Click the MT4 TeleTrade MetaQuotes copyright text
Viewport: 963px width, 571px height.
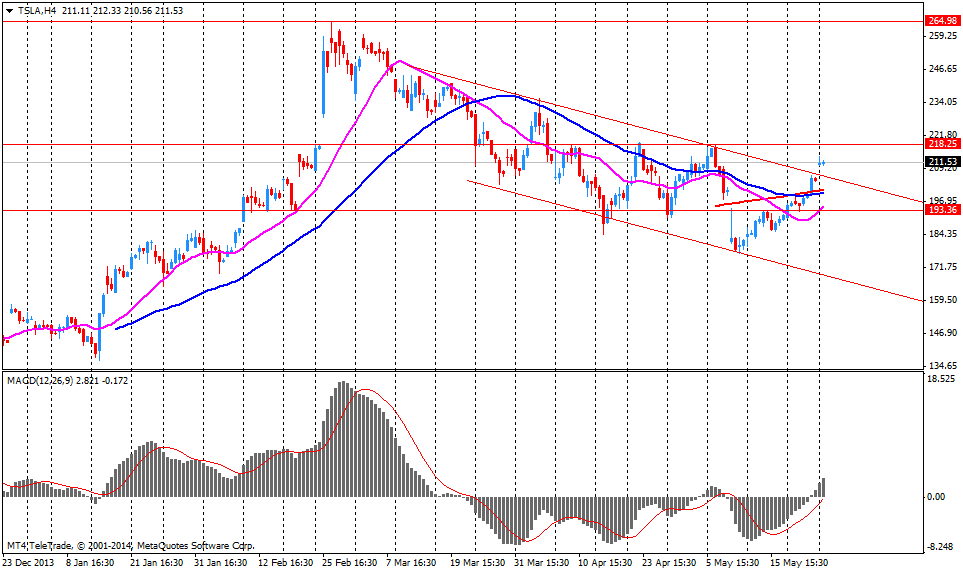tap(131, 546)
